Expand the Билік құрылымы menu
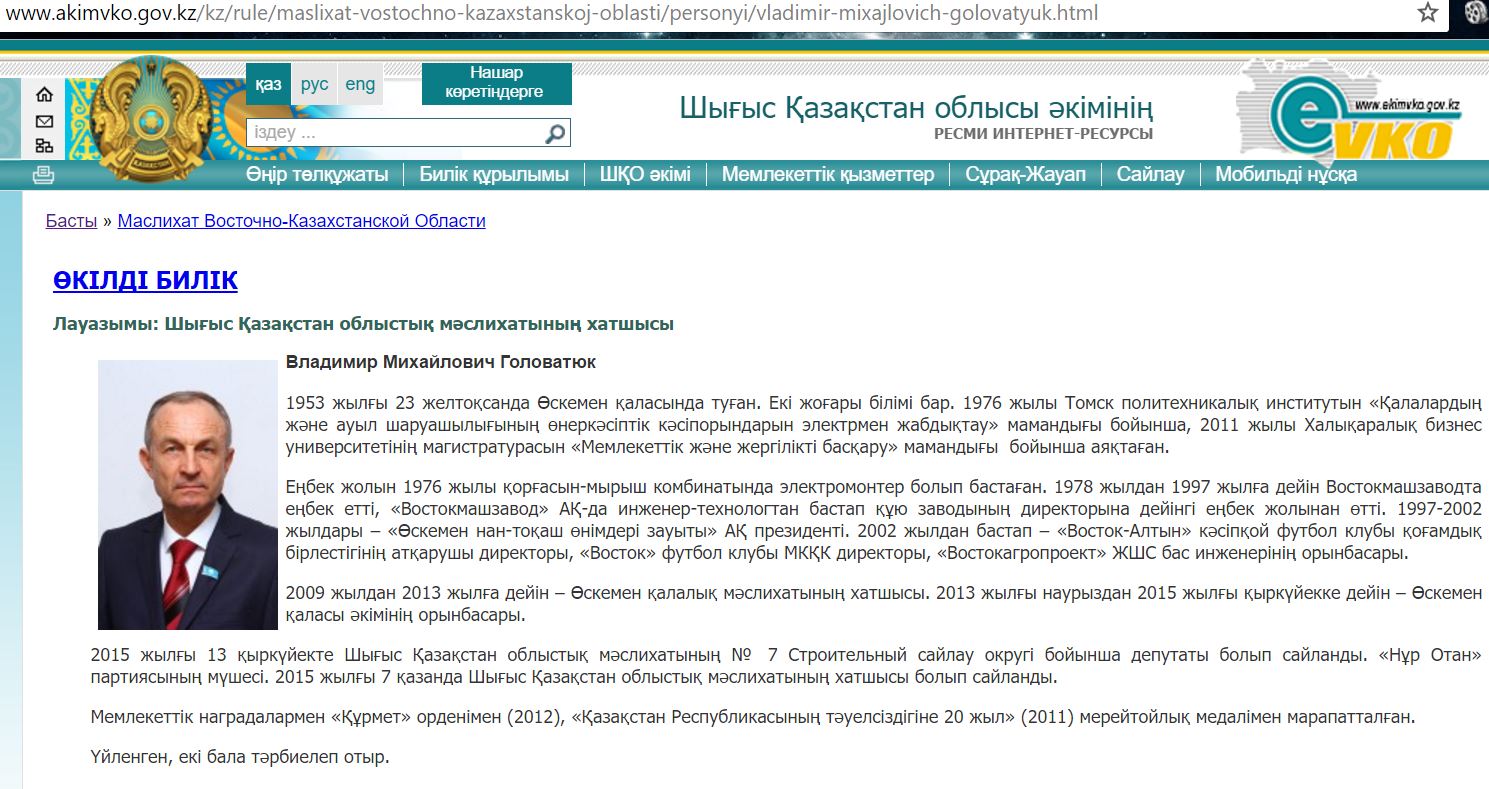 [494, 175]
